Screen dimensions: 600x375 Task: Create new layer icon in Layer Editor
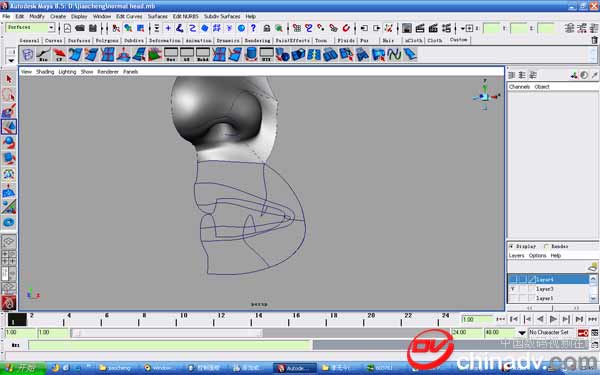click(593, 266)
